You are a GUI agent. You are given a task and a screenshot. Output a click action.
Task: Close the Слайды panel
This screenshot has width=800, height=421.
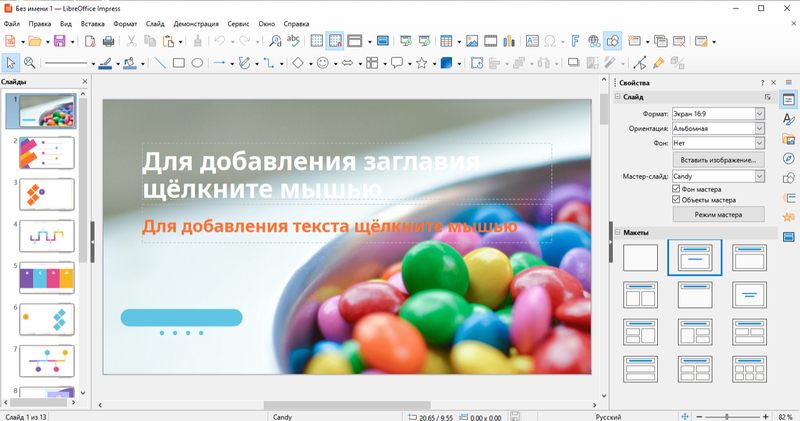(85, 81)
